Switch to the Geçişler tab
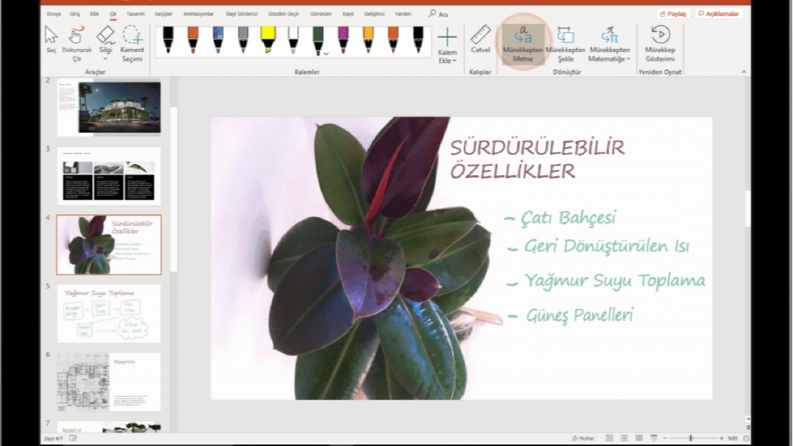The width and height of the screenshot is (793, 446). 163,14
